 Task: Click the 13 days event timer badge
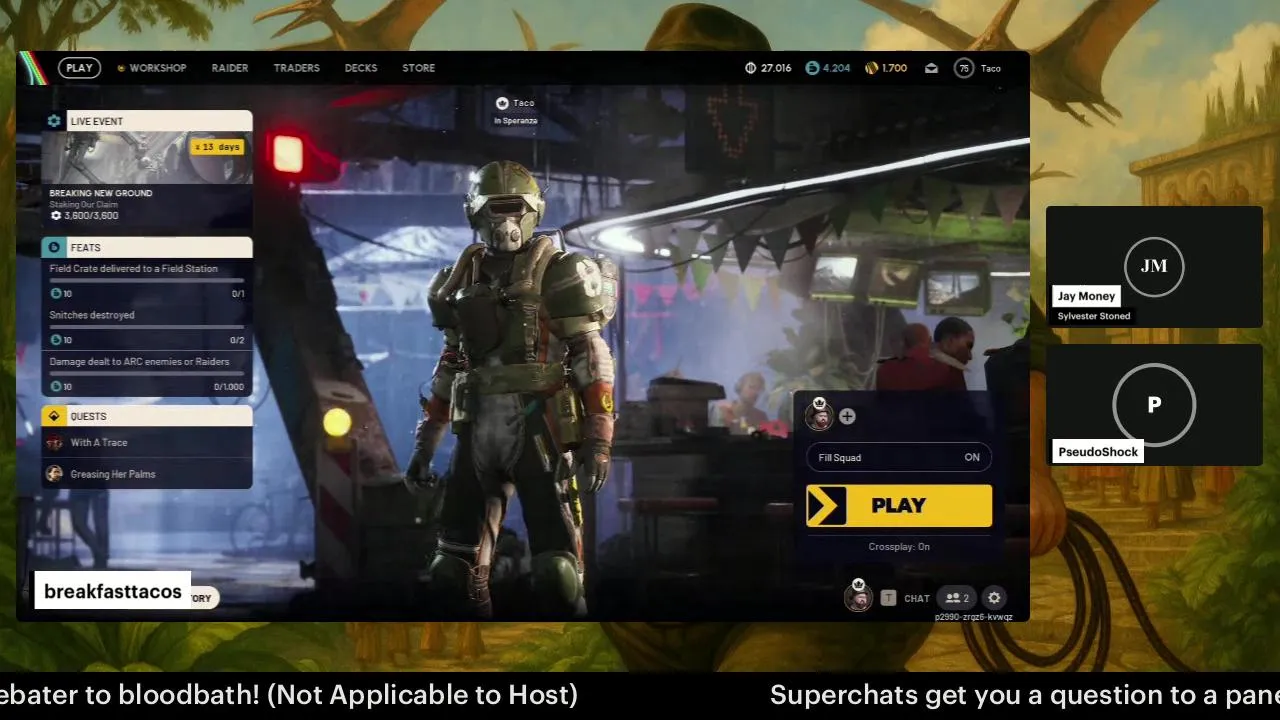click(217, 147)
